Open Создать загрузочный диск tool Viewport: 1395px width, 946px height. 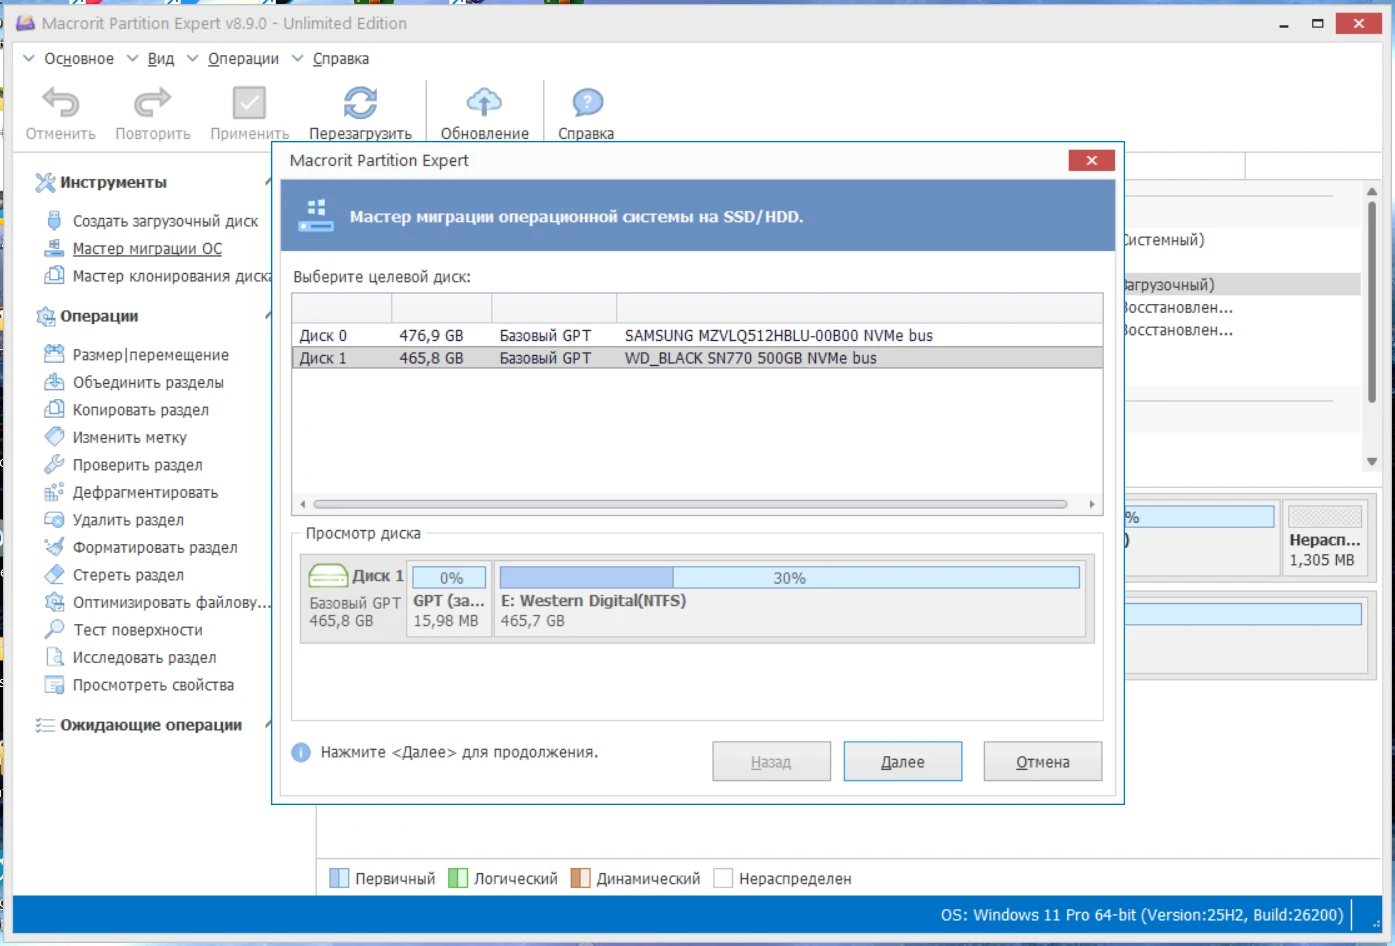165,221
